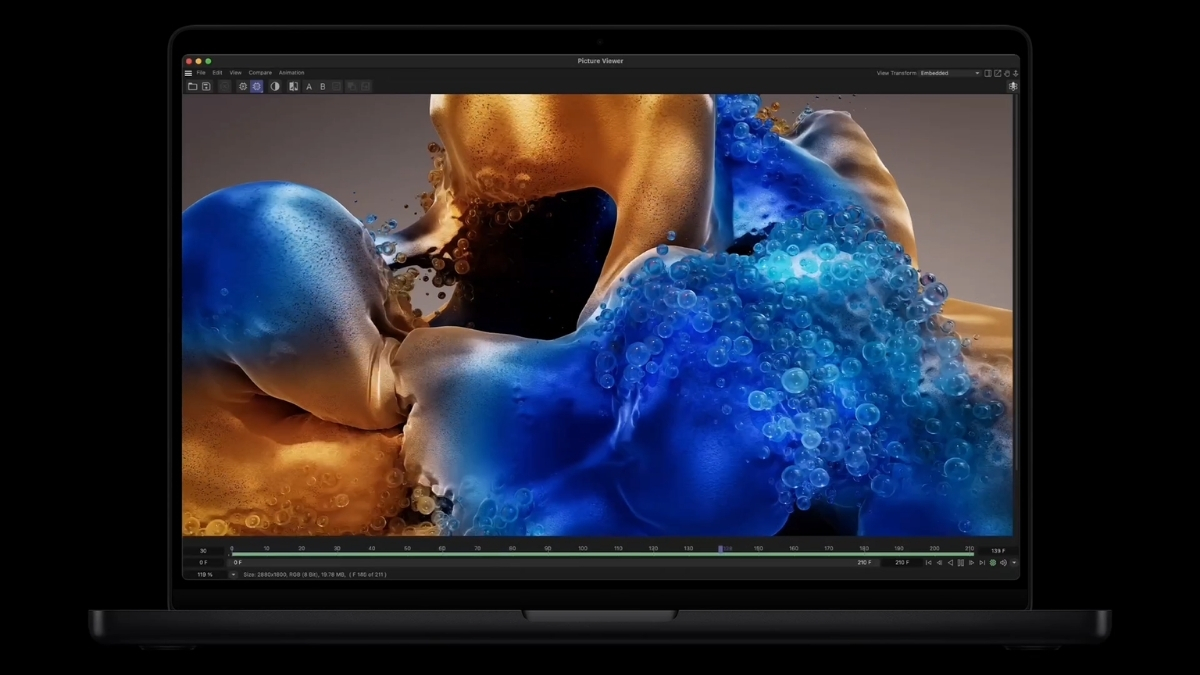The width and height of the screenshot is (1200, 675).
Task: Click the save image icon
Action: [x=206, y=87]
